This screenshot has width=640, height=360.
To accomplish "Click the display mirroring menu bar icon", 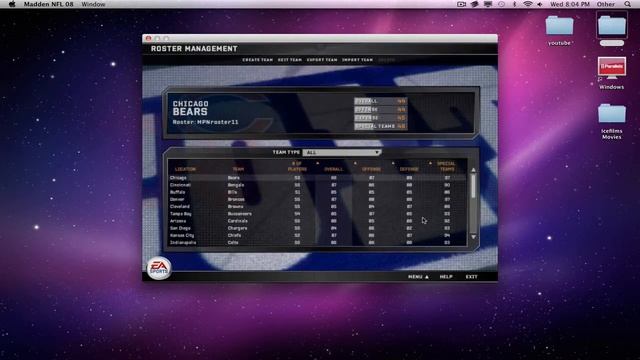I will (488, 4).
